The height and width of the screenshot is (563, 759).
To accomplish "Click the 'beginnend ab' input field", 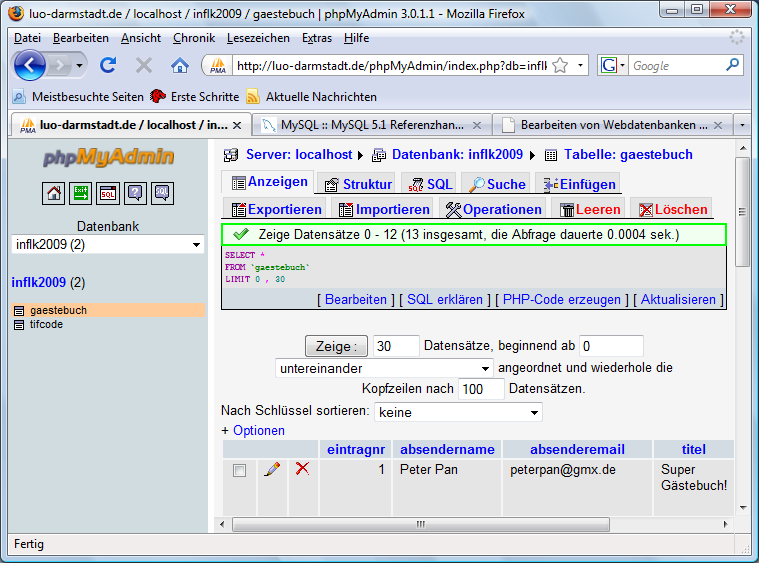I will point(611,346).
